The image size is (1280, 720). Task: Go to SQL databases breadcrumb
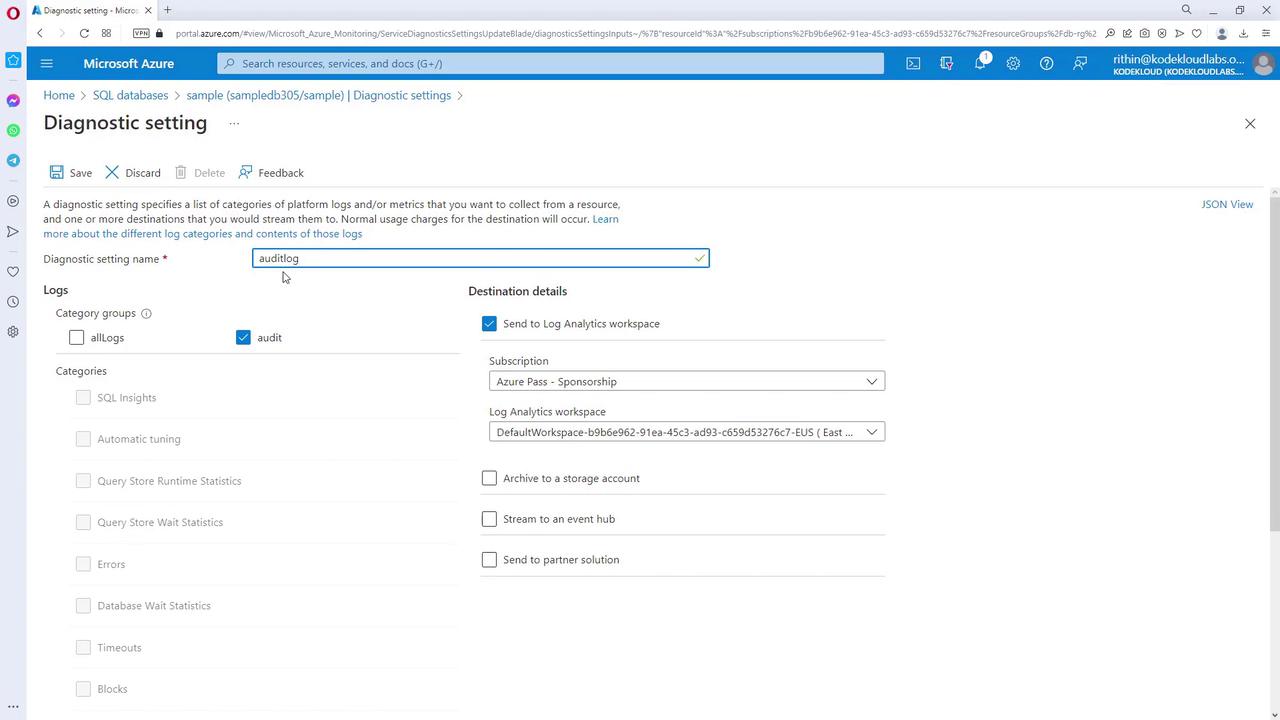(x=130, y=95)
